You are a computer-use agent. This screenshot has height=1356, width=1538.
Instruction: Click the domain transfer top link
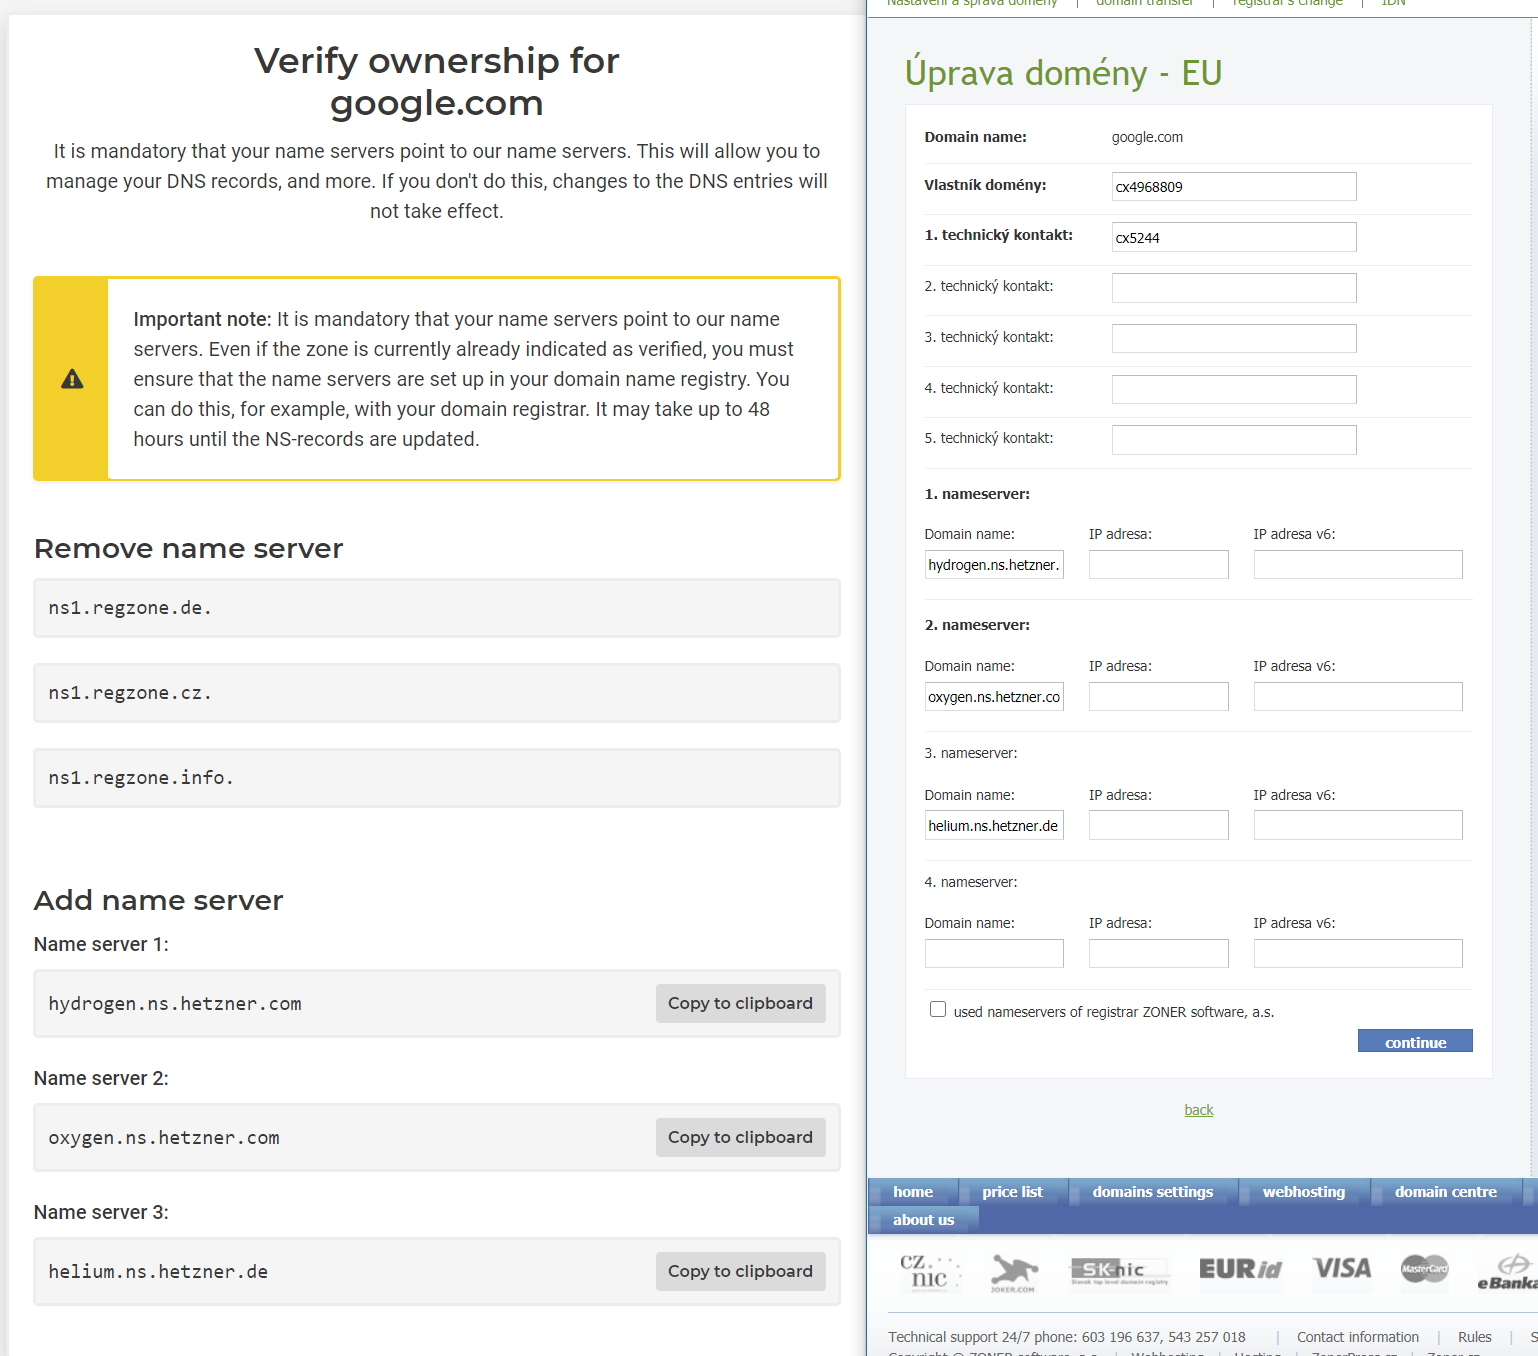tap(1144, 3)
